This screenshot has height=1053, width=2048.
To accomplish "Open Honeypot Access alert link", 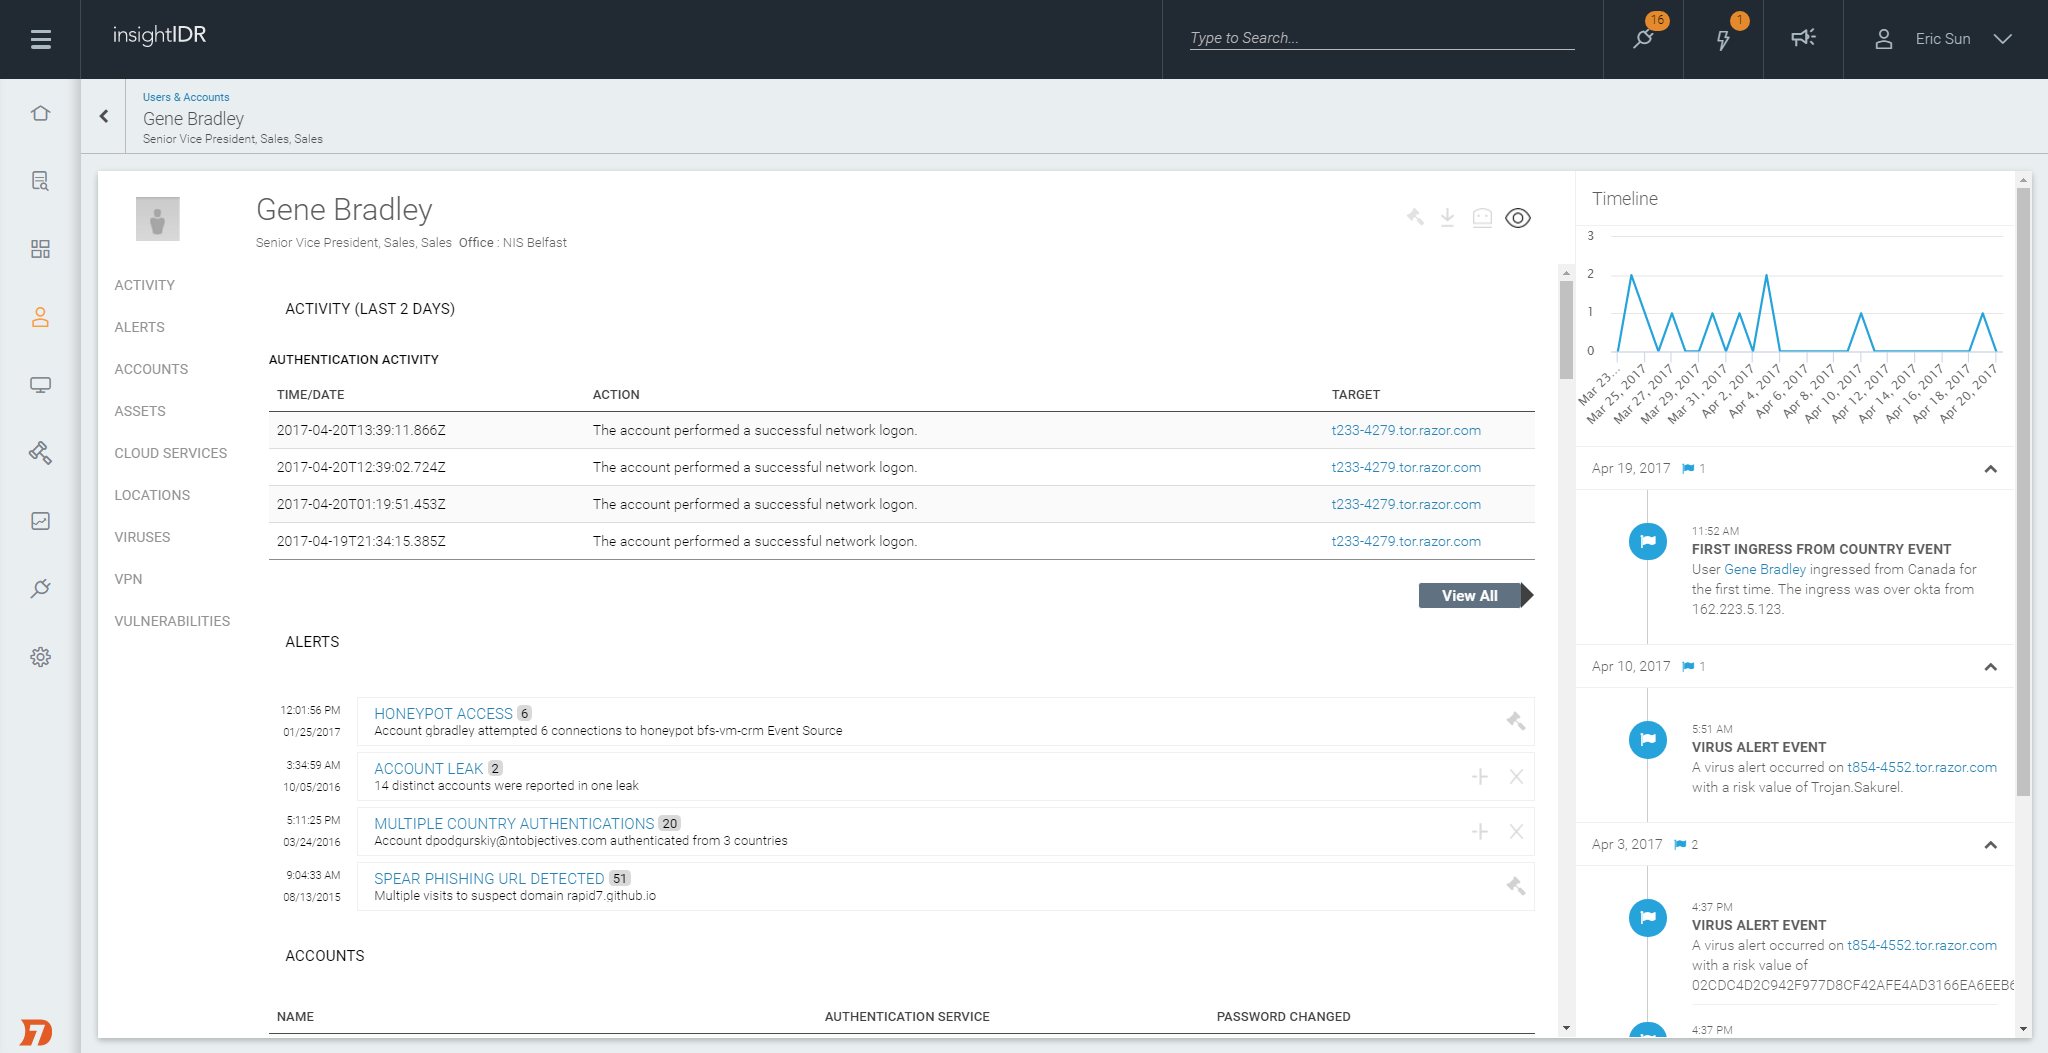I will (x=443, y=713).
